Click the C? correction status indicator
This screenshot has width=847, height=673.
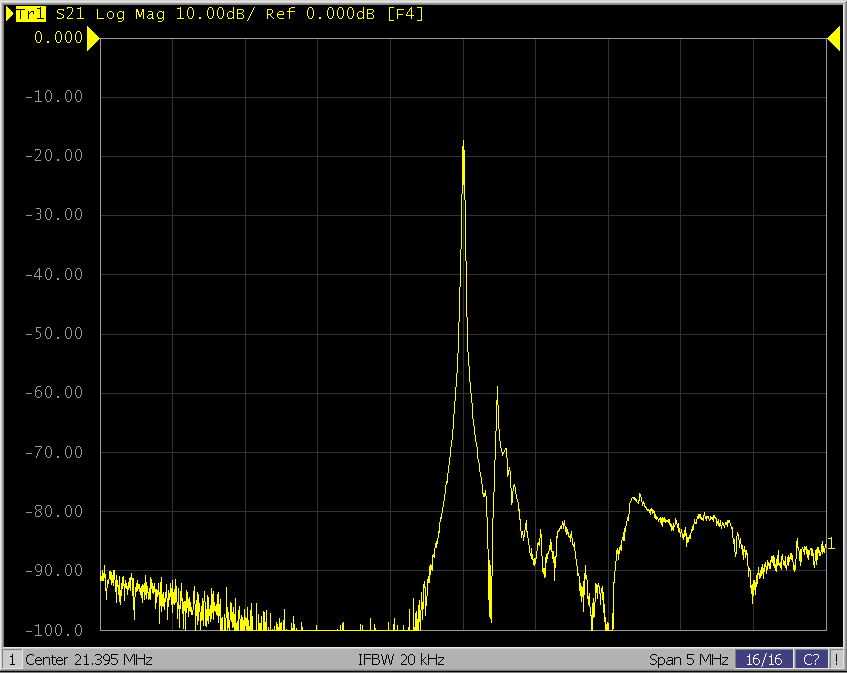tap(812, 660)
